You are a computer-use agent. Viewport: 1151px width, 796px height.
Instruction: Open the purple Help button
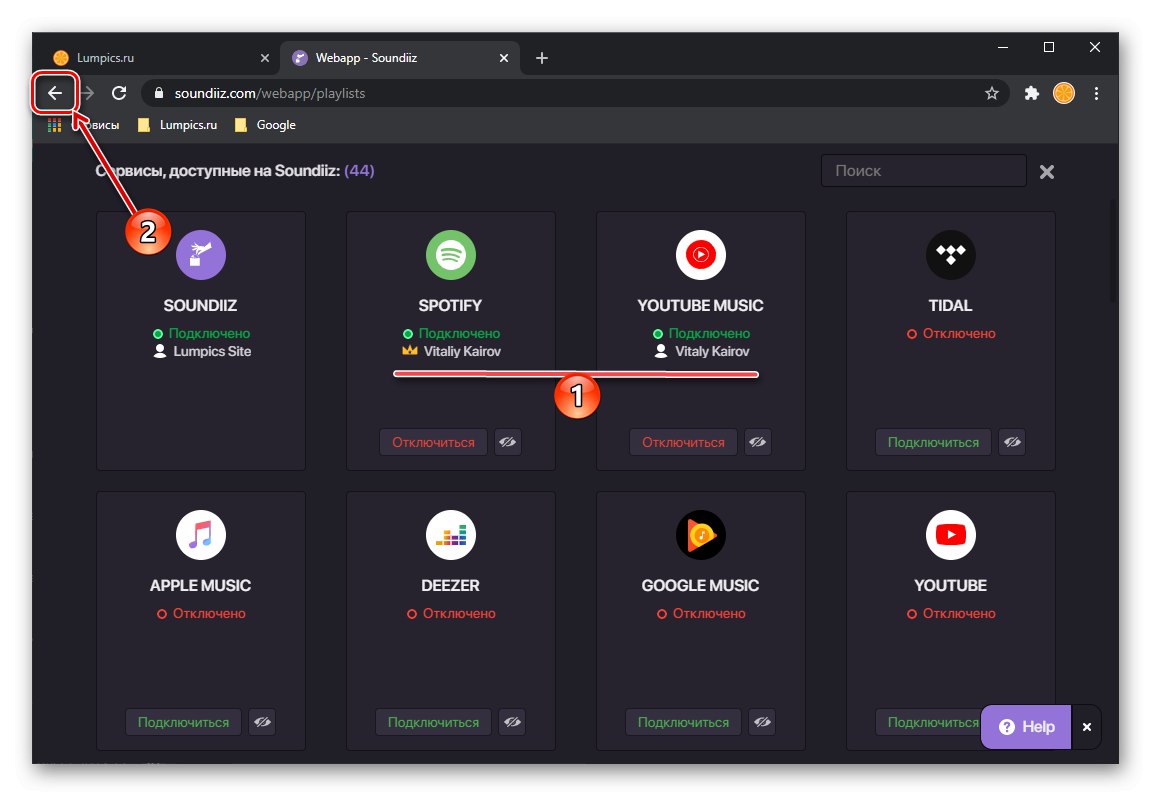(1026, 727)
